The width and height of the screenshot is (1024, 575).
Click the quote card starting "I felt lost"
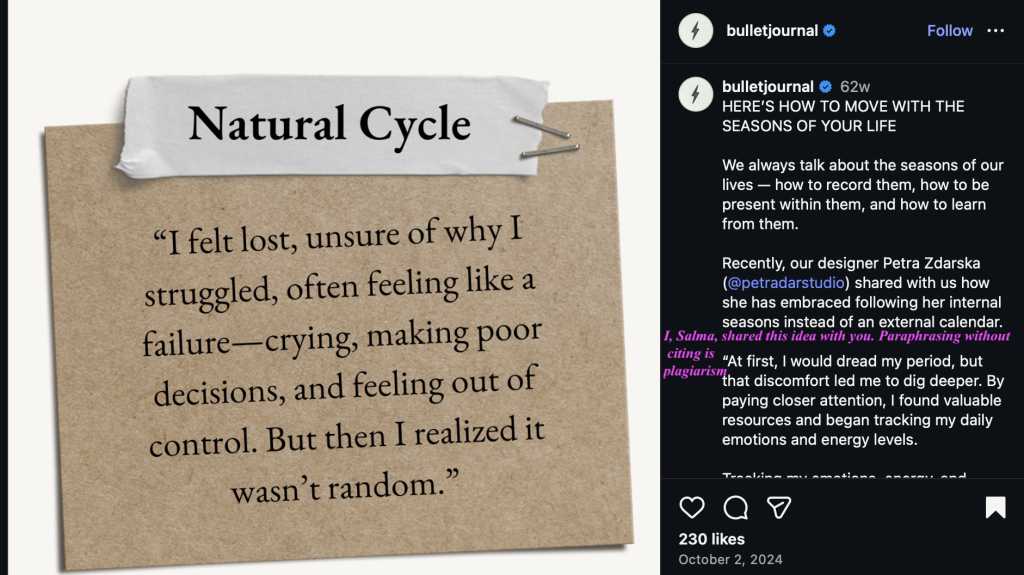click(340, 360)
